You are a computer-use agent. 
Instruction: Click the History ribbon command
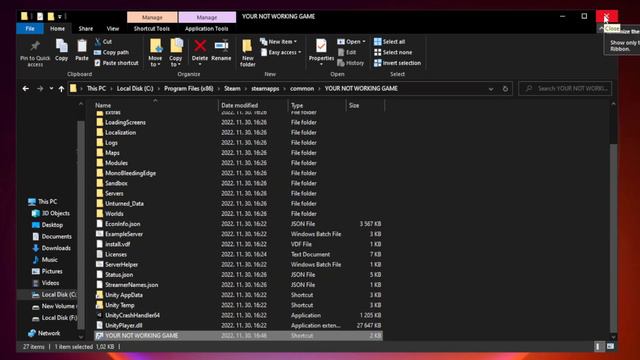tap(351, 63)
